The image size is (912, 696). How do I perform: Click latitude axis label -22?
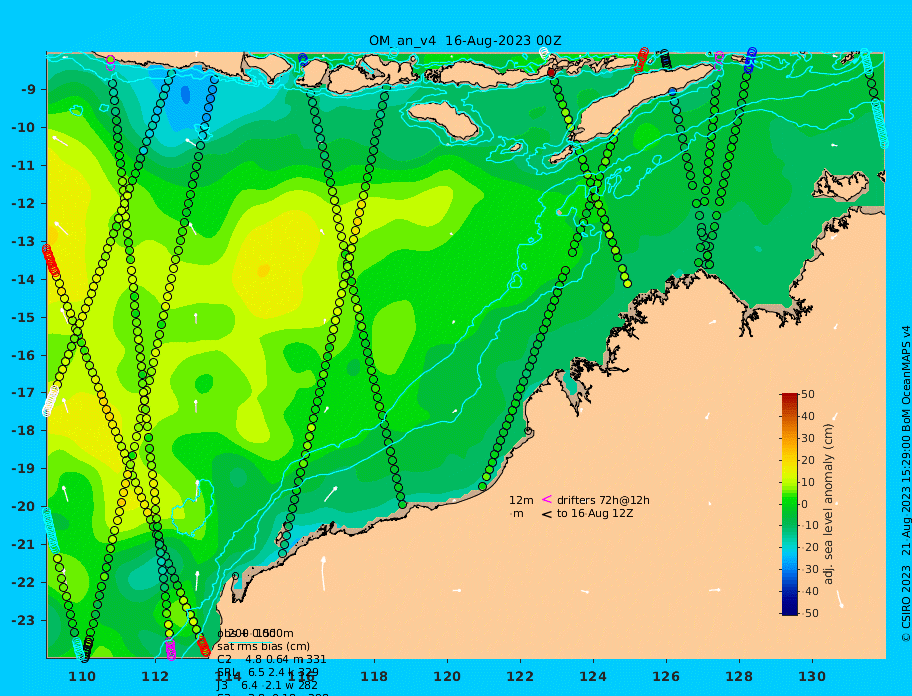[23, 583]
